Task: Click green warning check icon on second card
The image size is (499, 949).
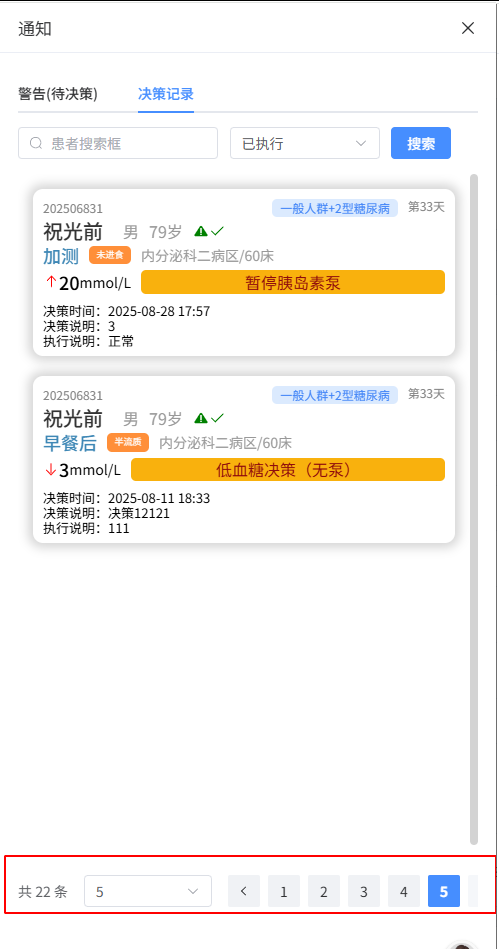Action: (x=209, y=418)
